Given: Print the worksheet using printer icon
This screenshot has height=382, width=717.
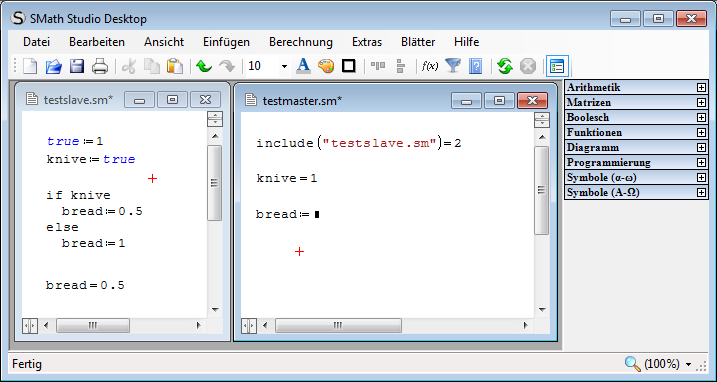Looking at the screenshot, I should click(100, 66).
